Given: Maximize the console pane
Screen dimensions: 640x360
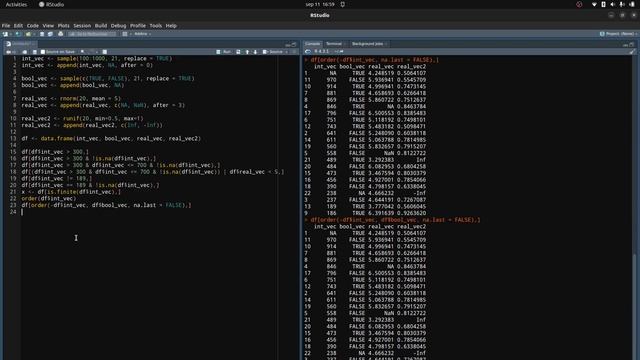Looking at the screenshot, I should coord(632,44).
